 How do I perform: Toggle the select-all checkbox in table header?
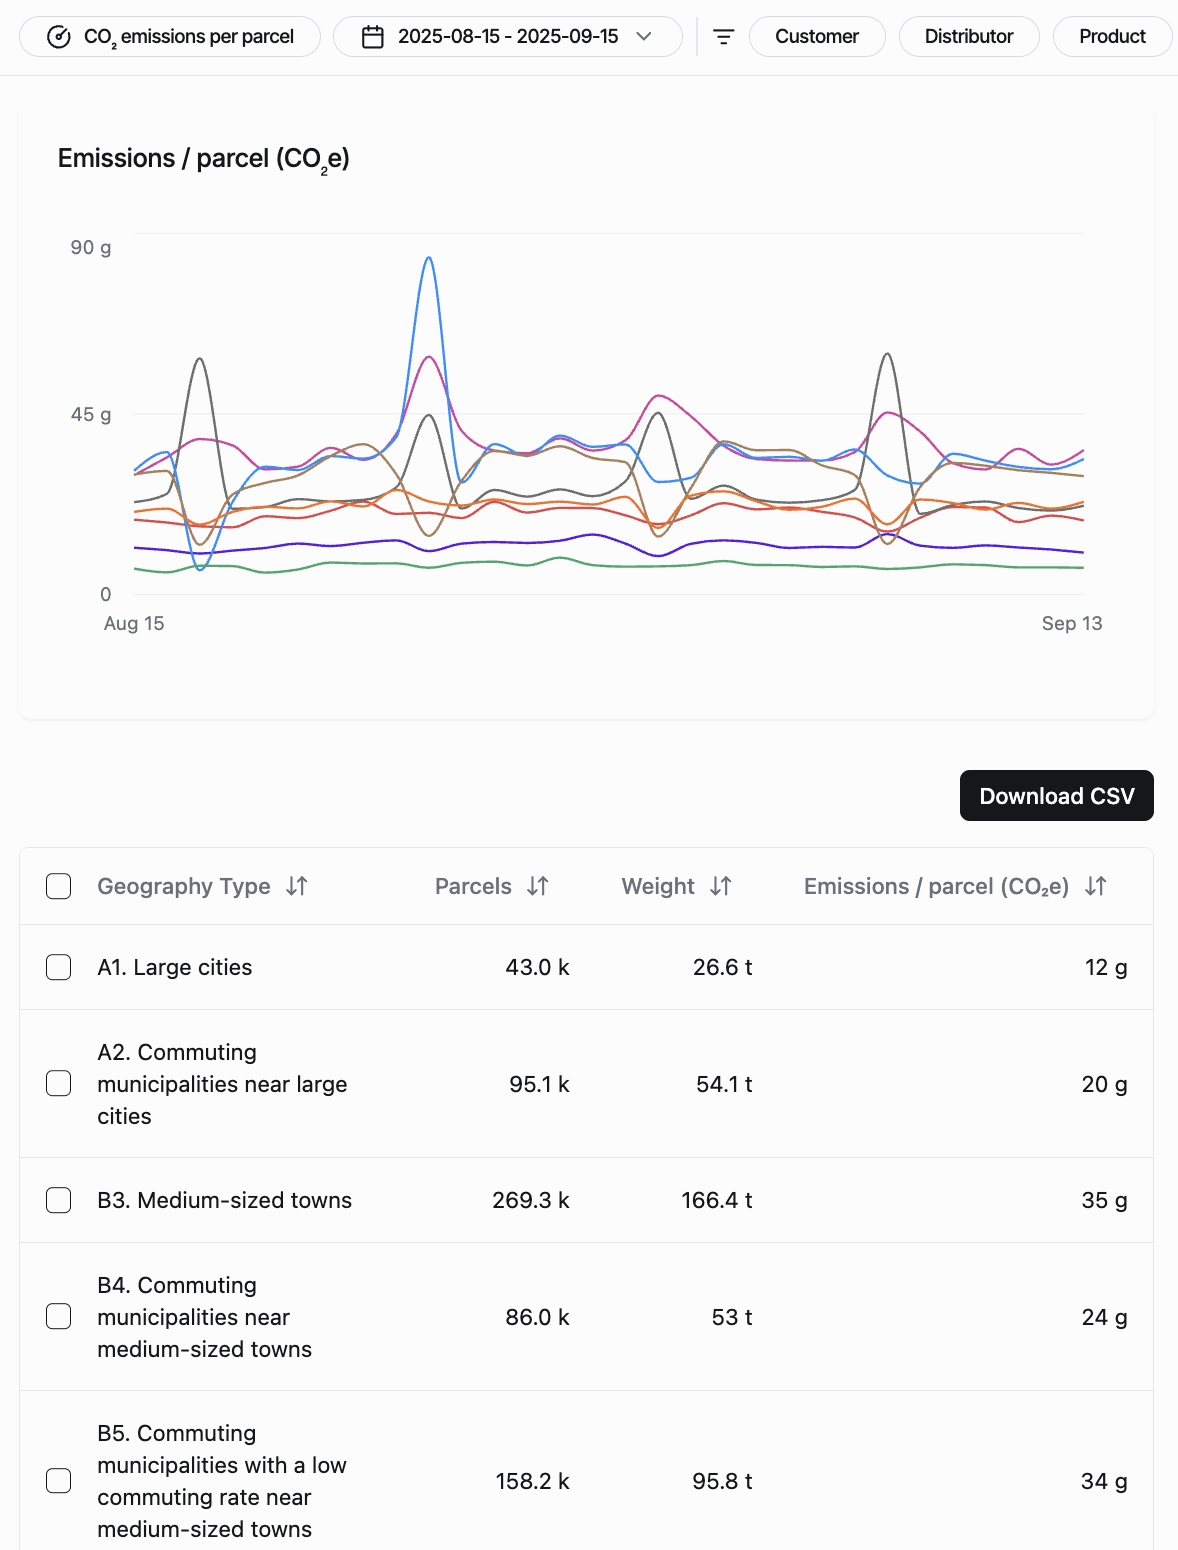[59, 886]
